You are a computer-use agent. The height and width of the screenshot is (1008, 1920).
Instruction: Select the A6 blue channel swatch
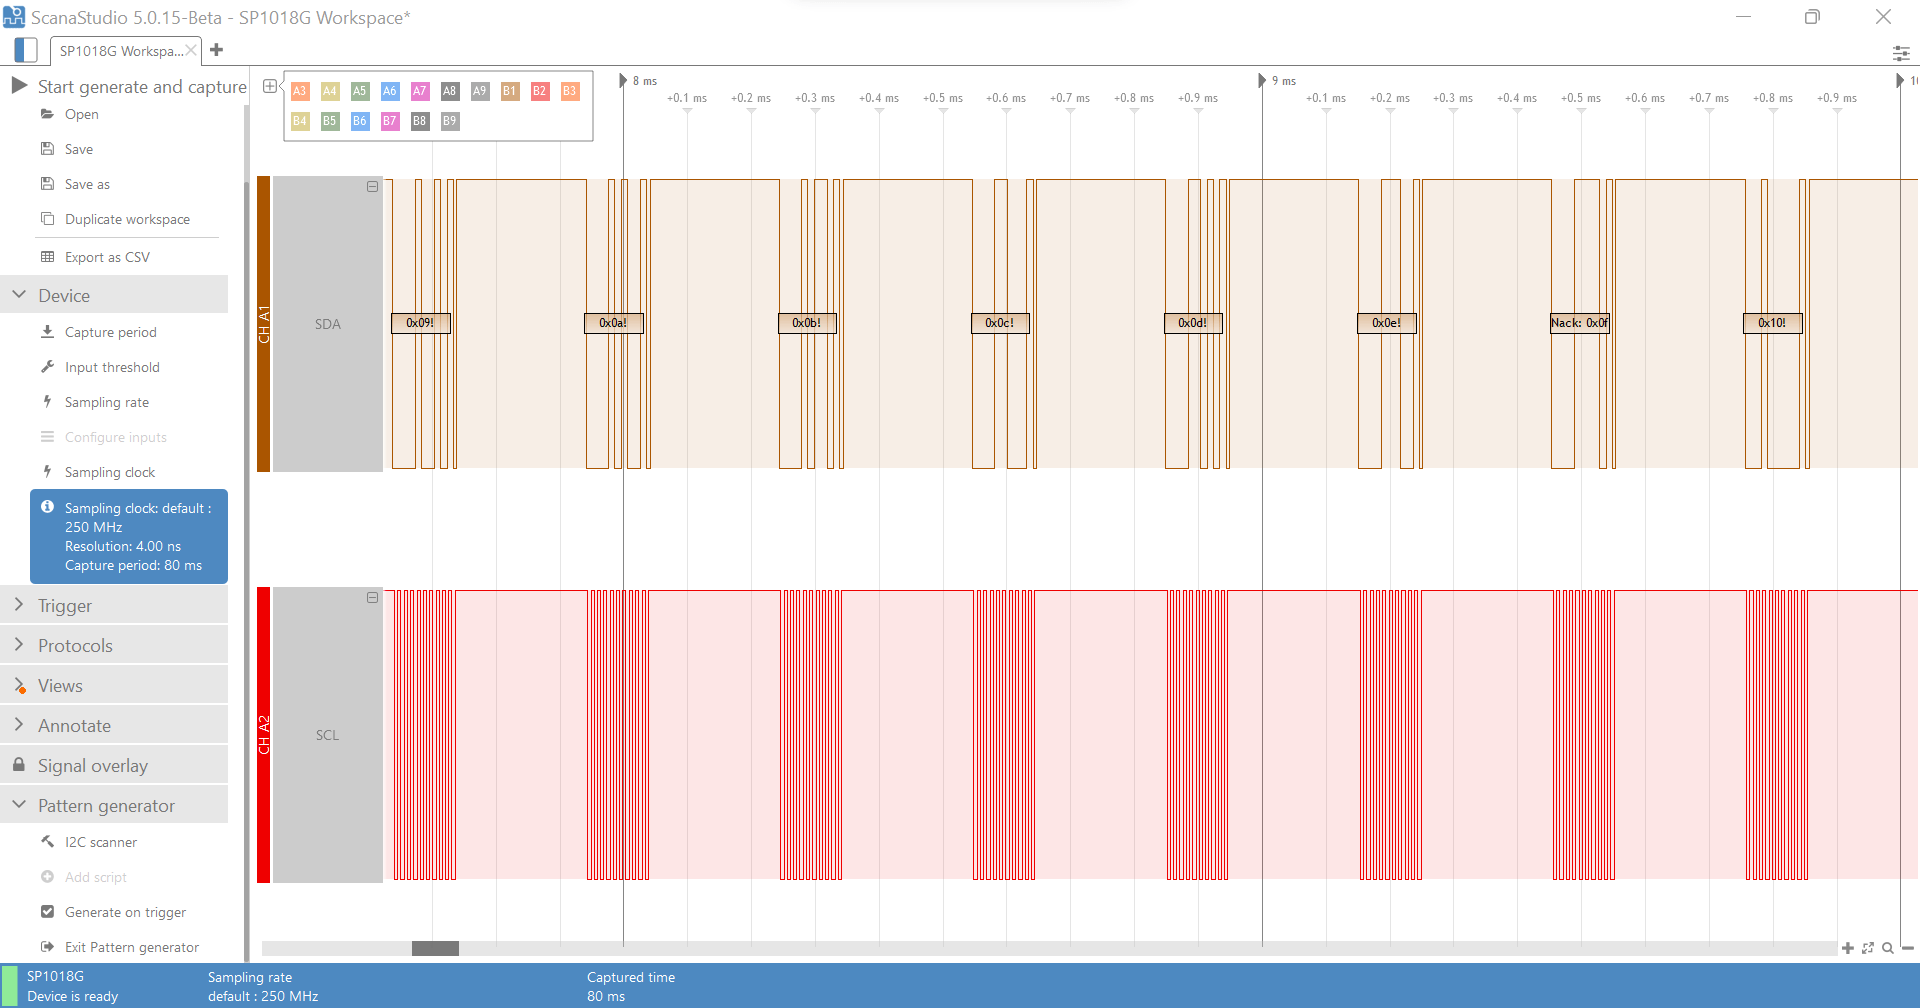tap(389, 91)
